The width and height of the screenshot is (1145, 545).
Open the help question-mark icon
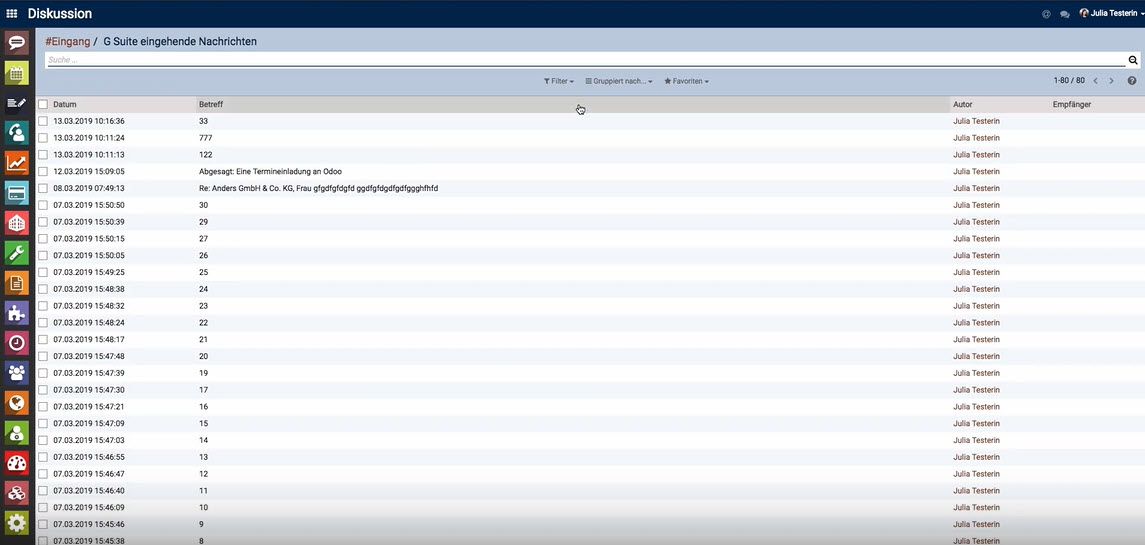click(x=1132, y=80)
